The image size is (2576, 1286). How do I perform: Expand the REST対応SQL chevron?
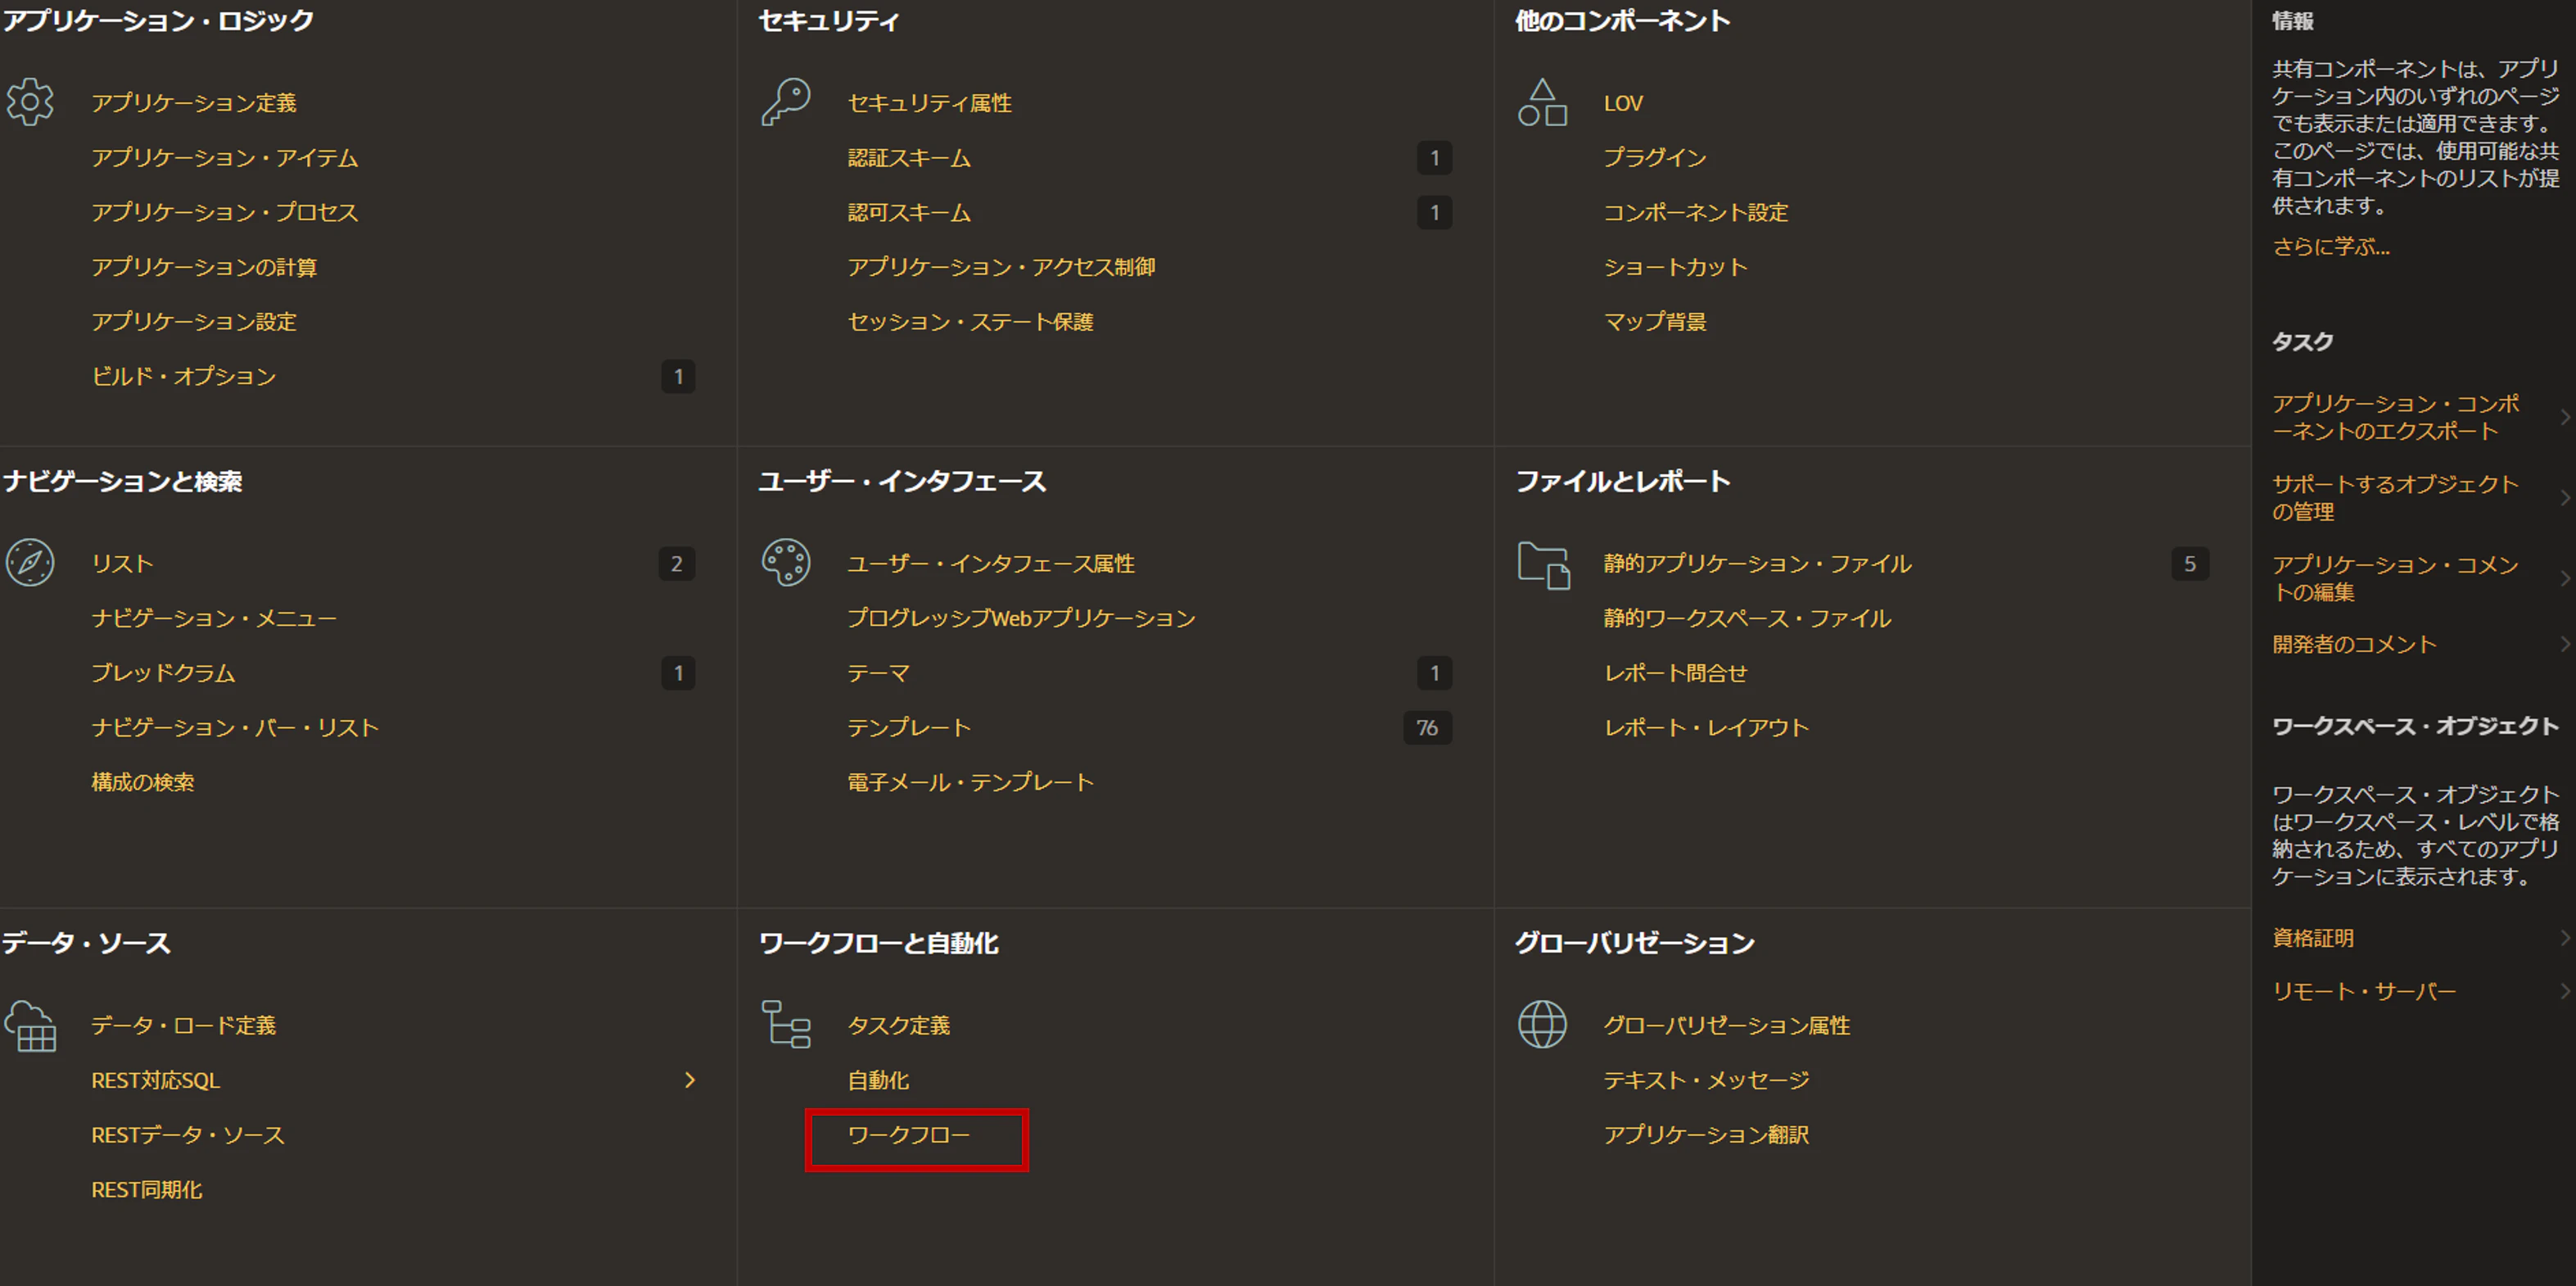[690, 1080]
